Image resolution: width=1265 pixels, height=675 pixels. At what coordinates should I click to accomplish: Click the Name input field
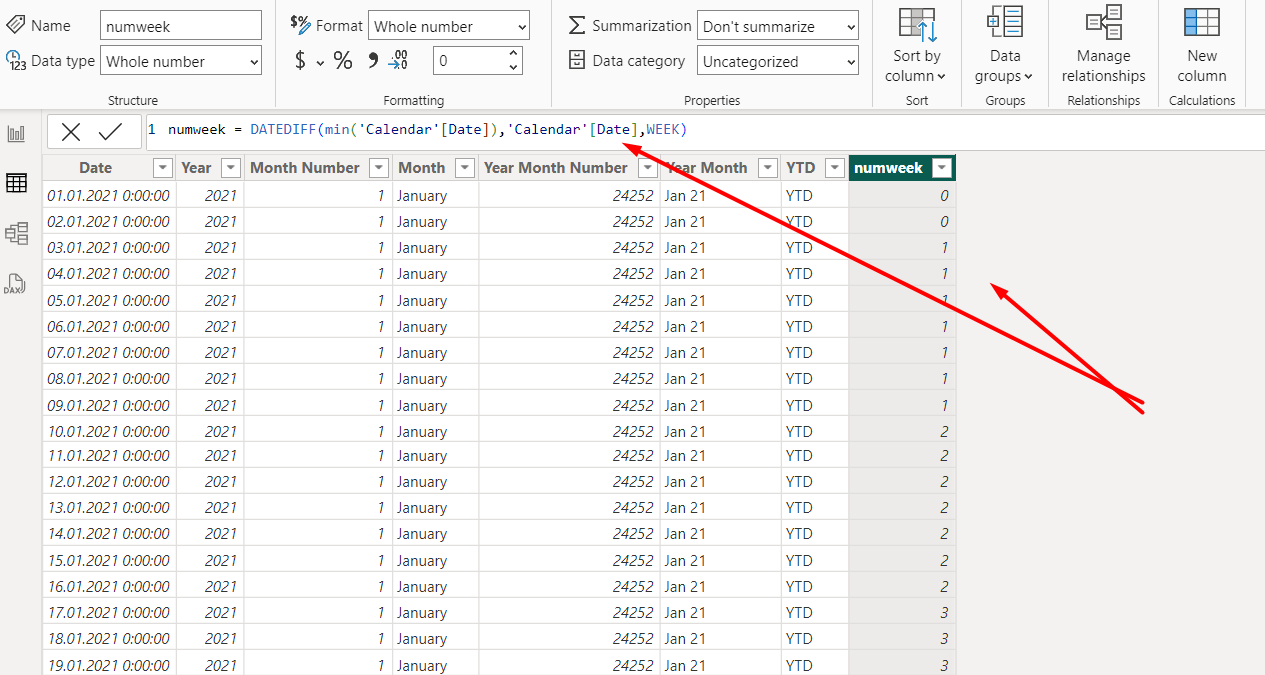click(x=181, y=25)
